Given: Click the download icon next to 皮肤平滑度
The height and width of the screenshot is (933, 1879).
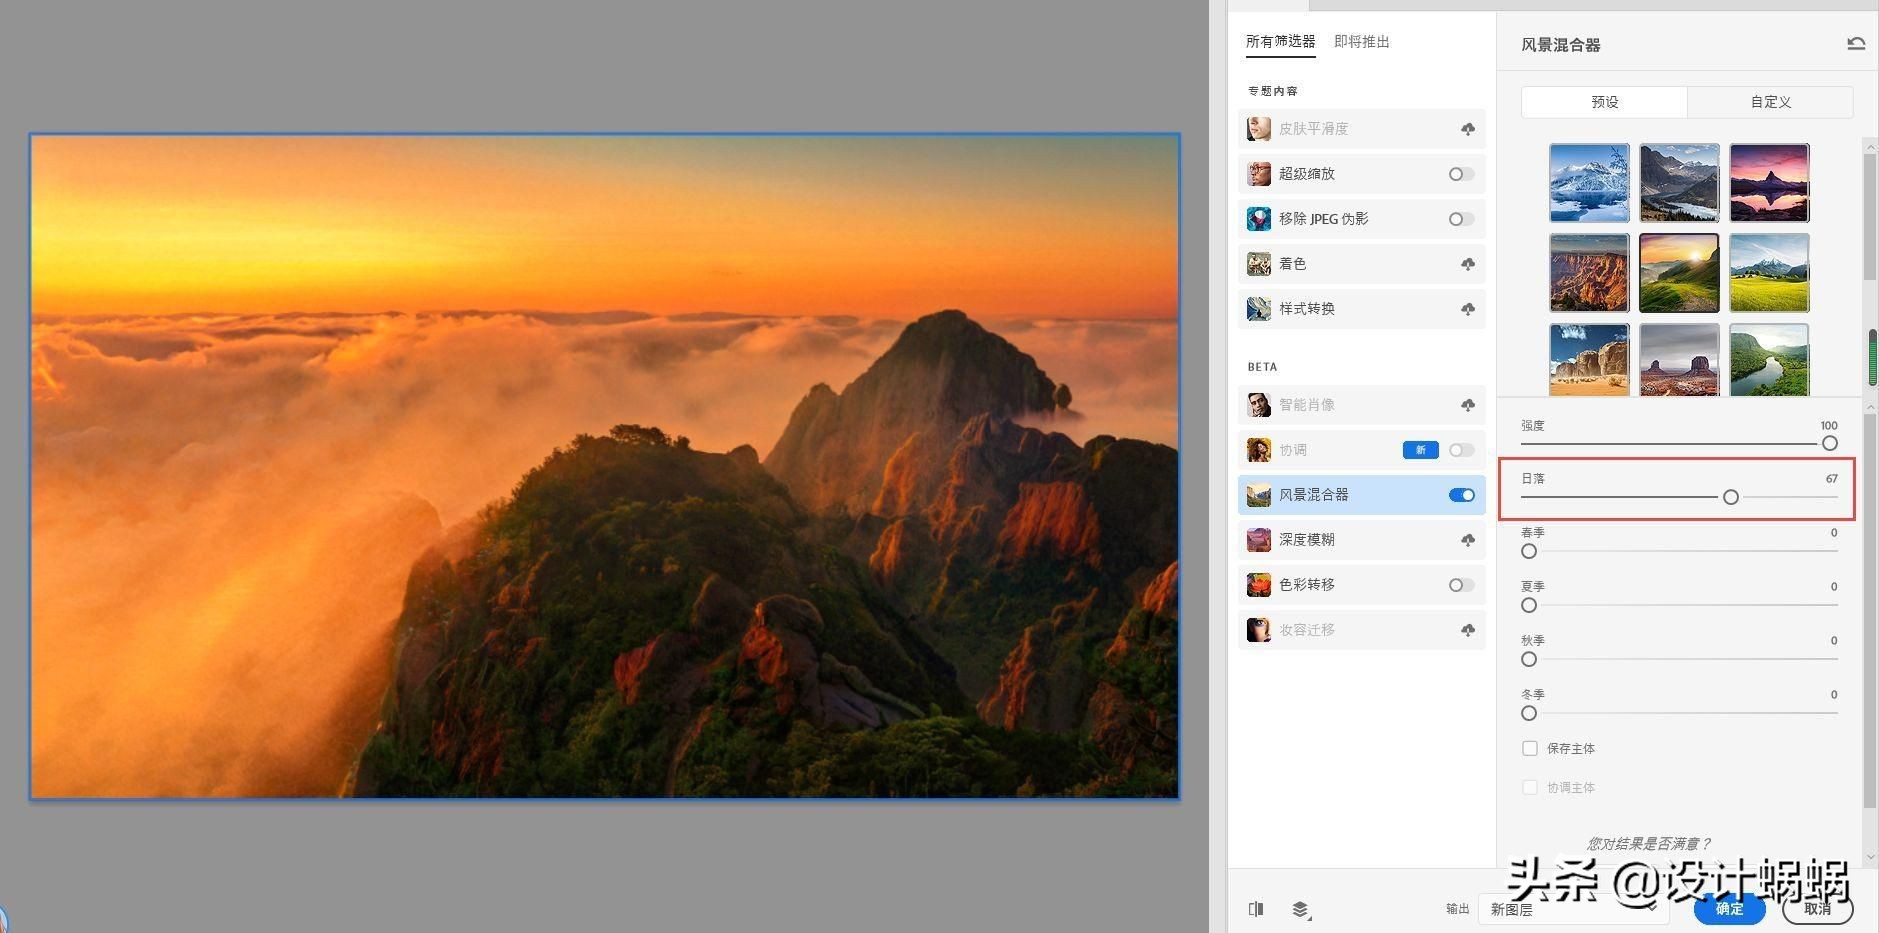Looking at the screenshot, I should (x=1466, y=128).
